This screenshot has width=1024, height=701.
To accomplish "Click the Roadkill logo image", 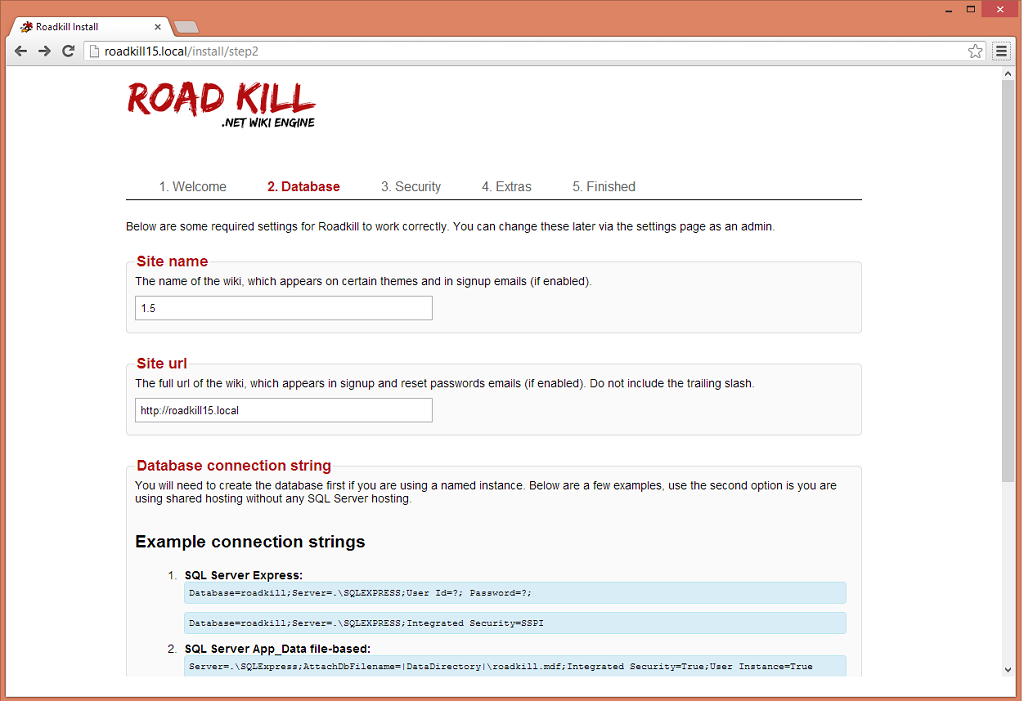I will 221,104.
